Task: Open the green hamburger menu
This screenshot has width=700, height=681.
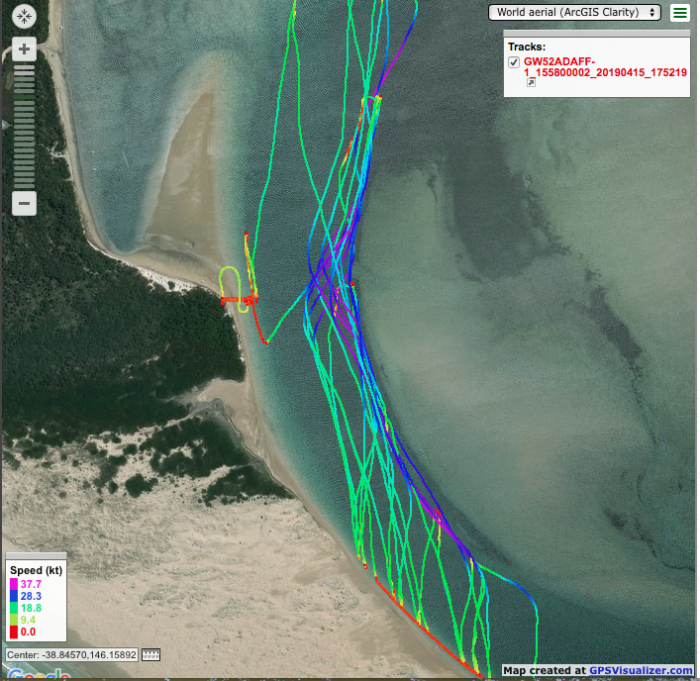Action: pos(679,12)
